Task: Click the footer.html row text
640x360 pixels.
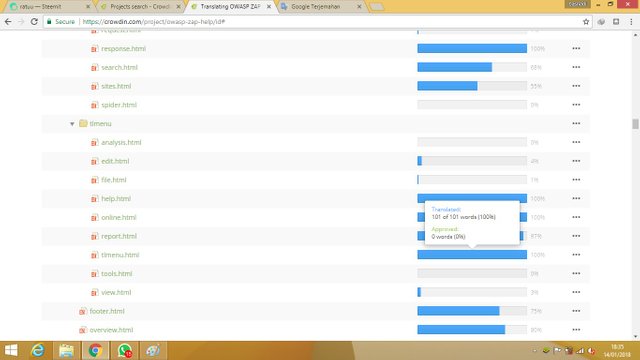Action: 107,311
